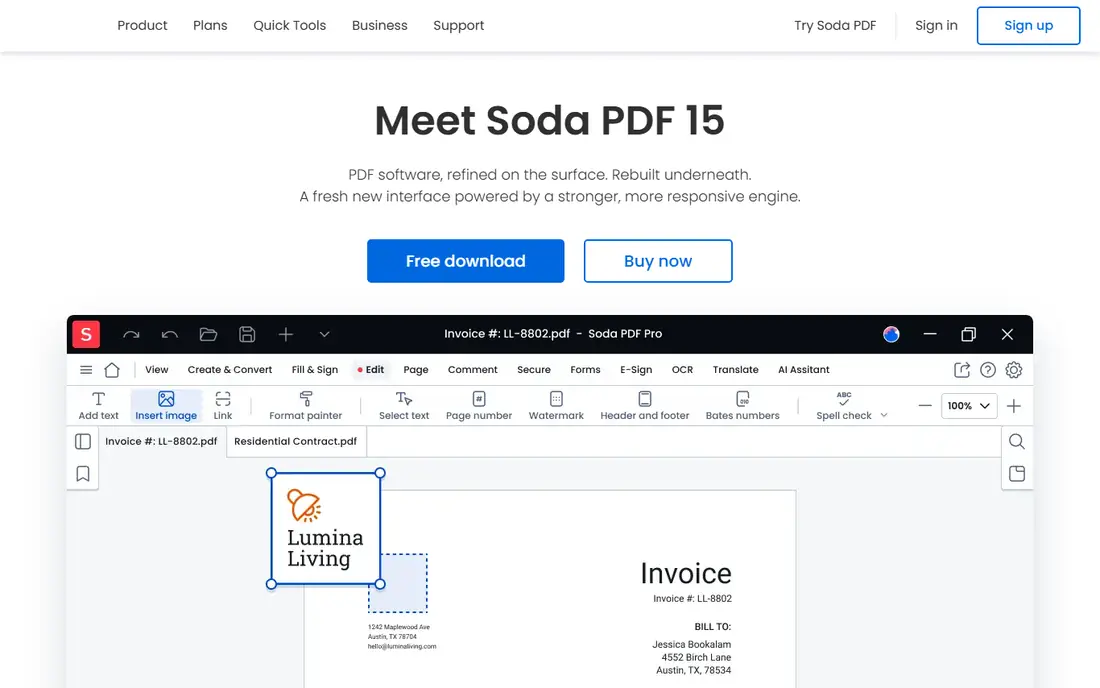Click the share/export icon
This screenshot has width=1100, height=688.
point(962,370)
